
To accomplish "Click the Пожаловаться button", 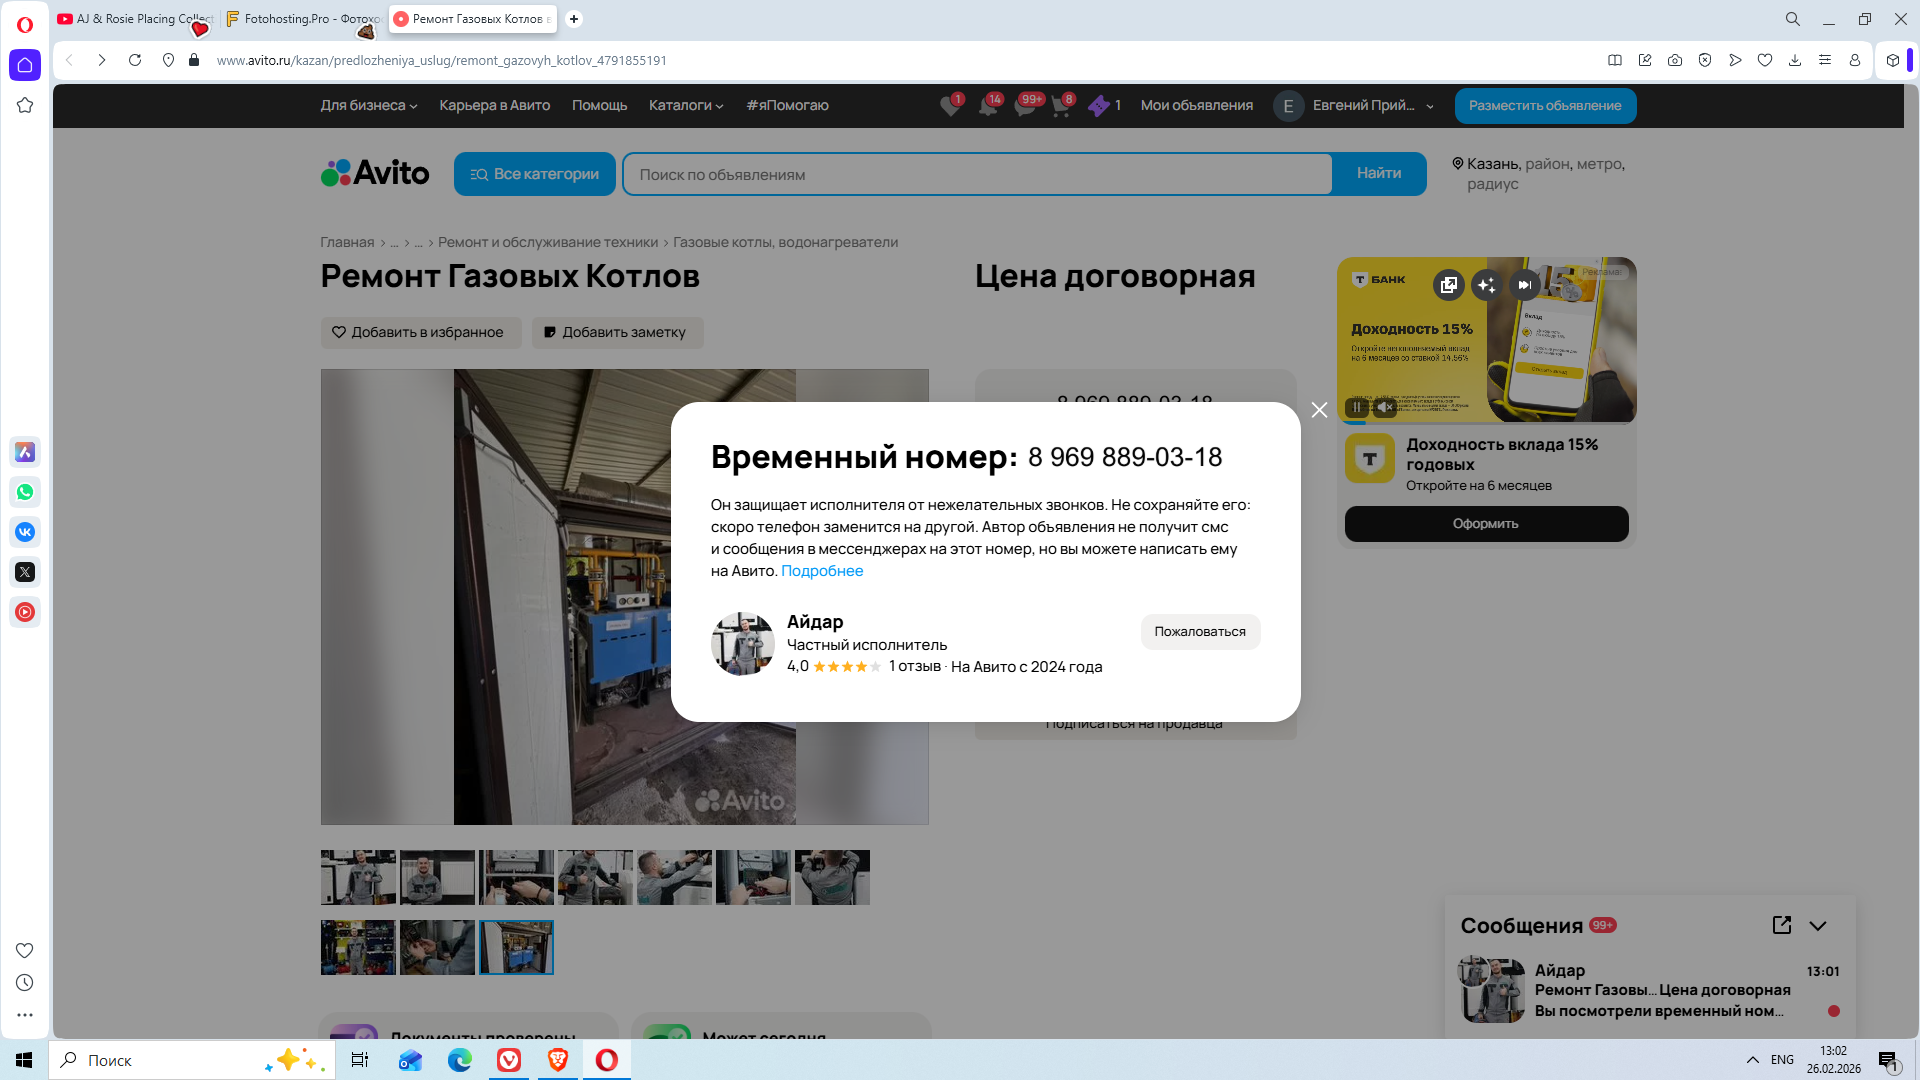I will coord(1199,632).
